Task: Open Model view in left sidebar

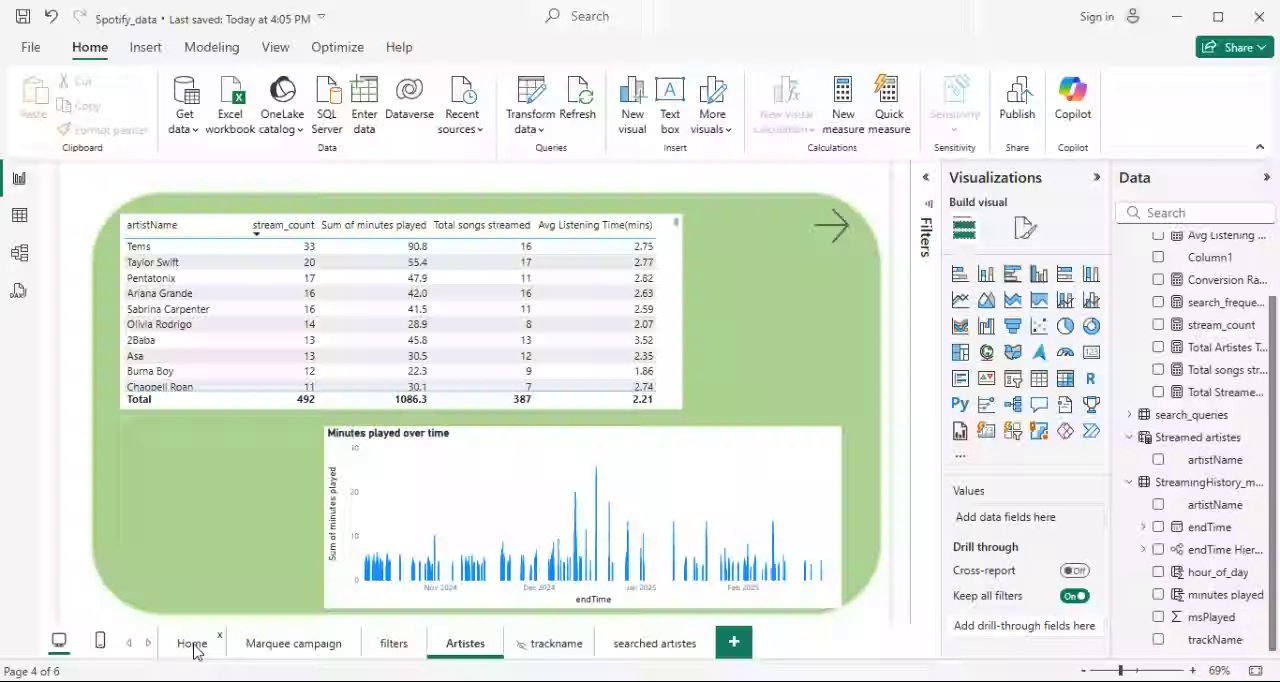Action: click(x=19, y=253)
